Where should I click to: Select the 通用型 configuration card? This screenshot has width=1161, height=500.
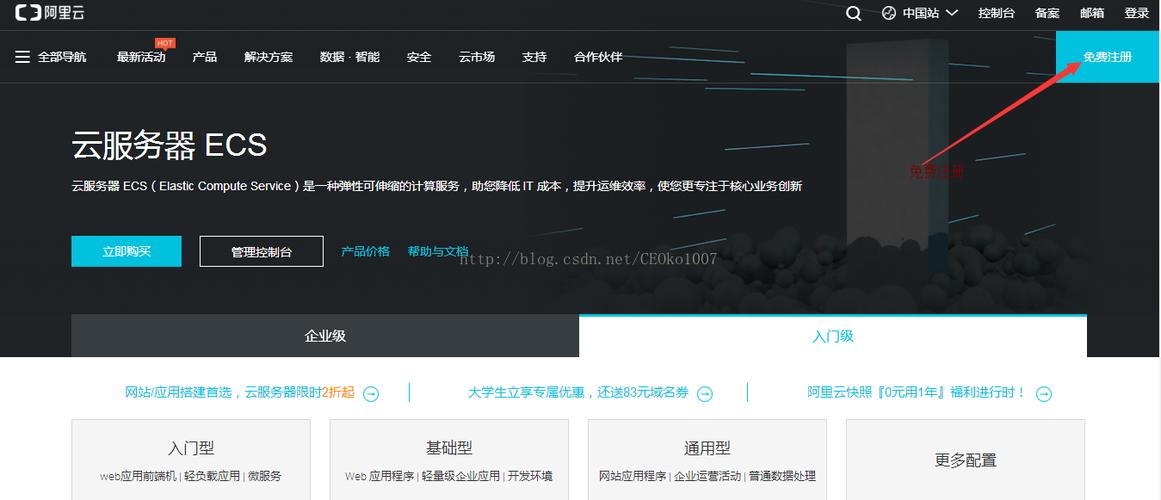pyautogui.click(x=707, y=459)
